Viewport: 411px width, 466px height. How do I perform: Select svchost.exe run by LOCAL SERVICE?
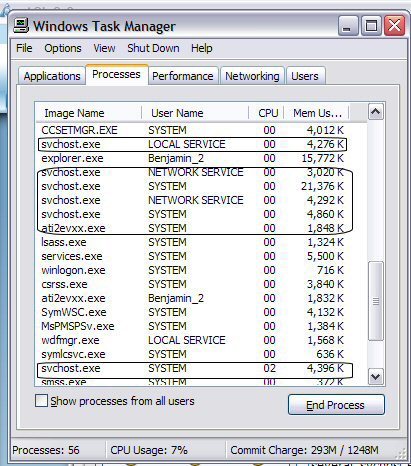tap(201, 144)
